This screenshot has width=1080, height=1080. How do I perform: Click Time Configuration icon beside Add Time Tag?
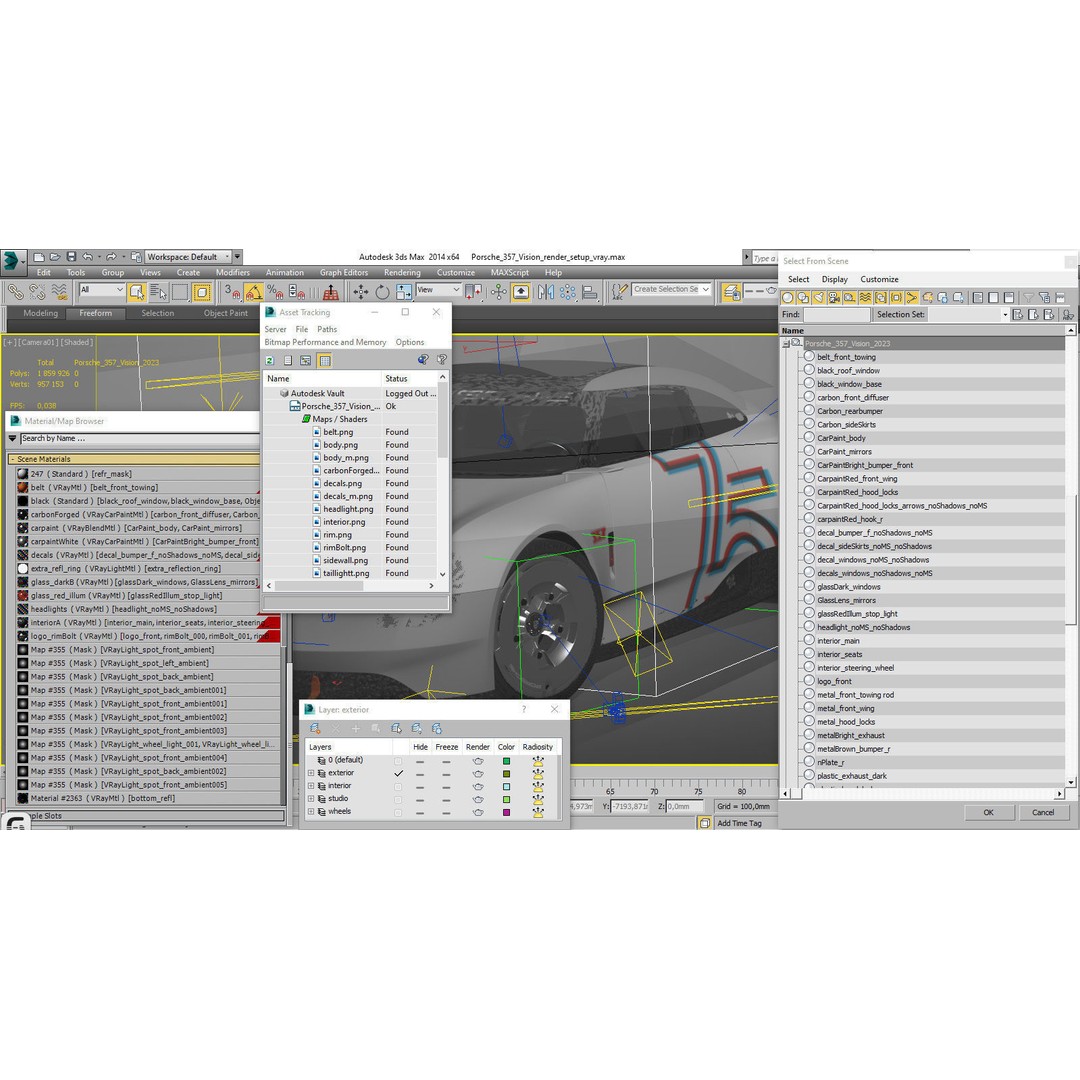(705, 823)
